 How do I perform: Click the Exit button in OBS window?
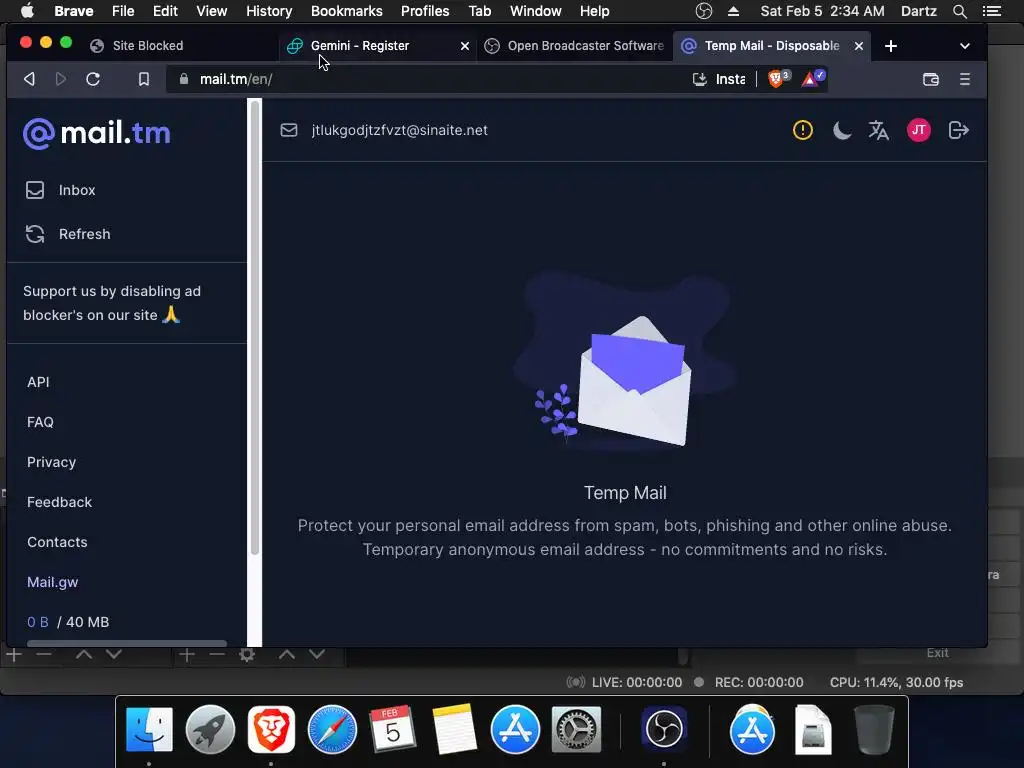[x=937, y=653]
